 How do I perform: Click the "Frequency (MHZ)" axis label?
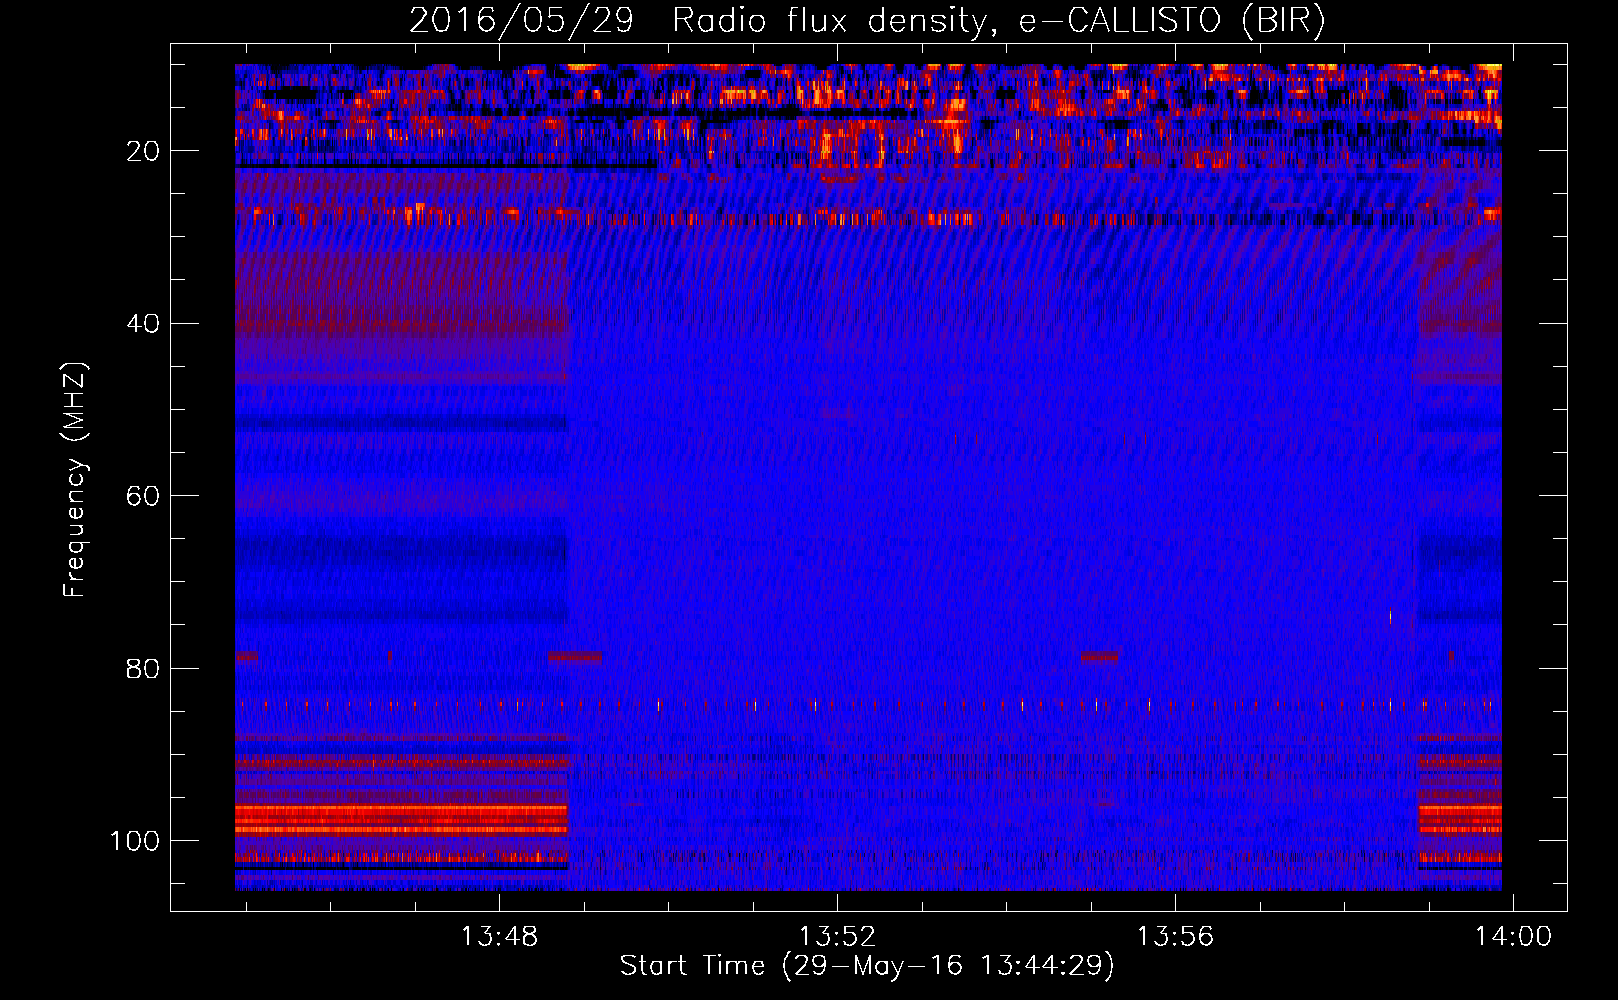tap(75, 479)
